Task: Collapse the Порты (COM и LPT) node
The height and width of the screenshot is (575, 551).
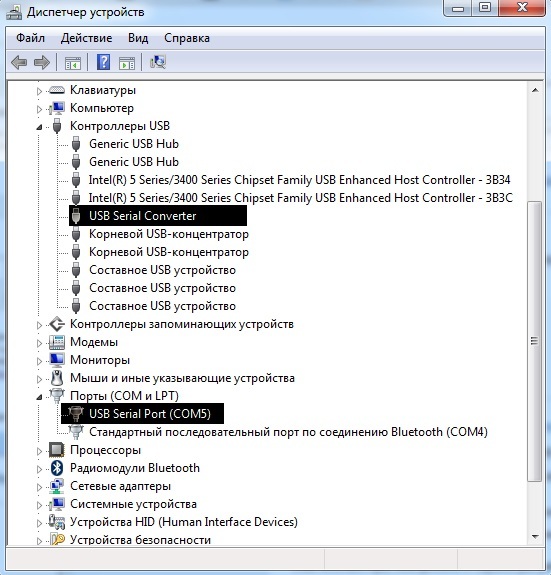Action: (x=39, y=397)
